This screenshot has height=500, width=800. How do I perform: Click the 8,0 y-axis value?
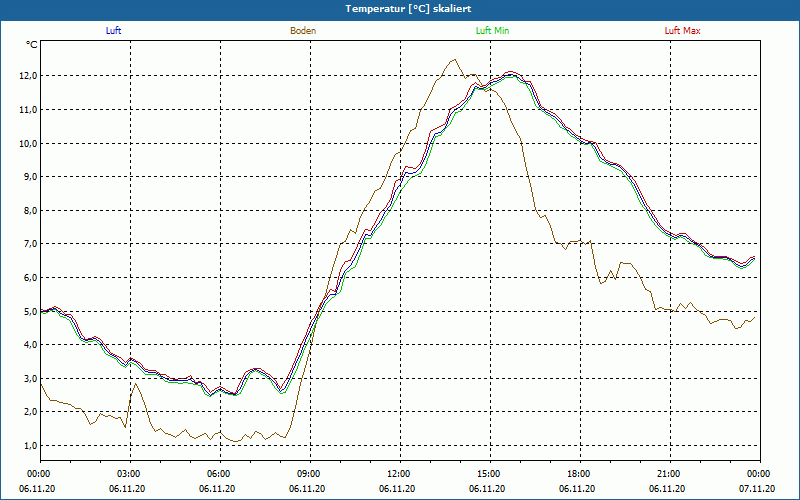point(30,210)
